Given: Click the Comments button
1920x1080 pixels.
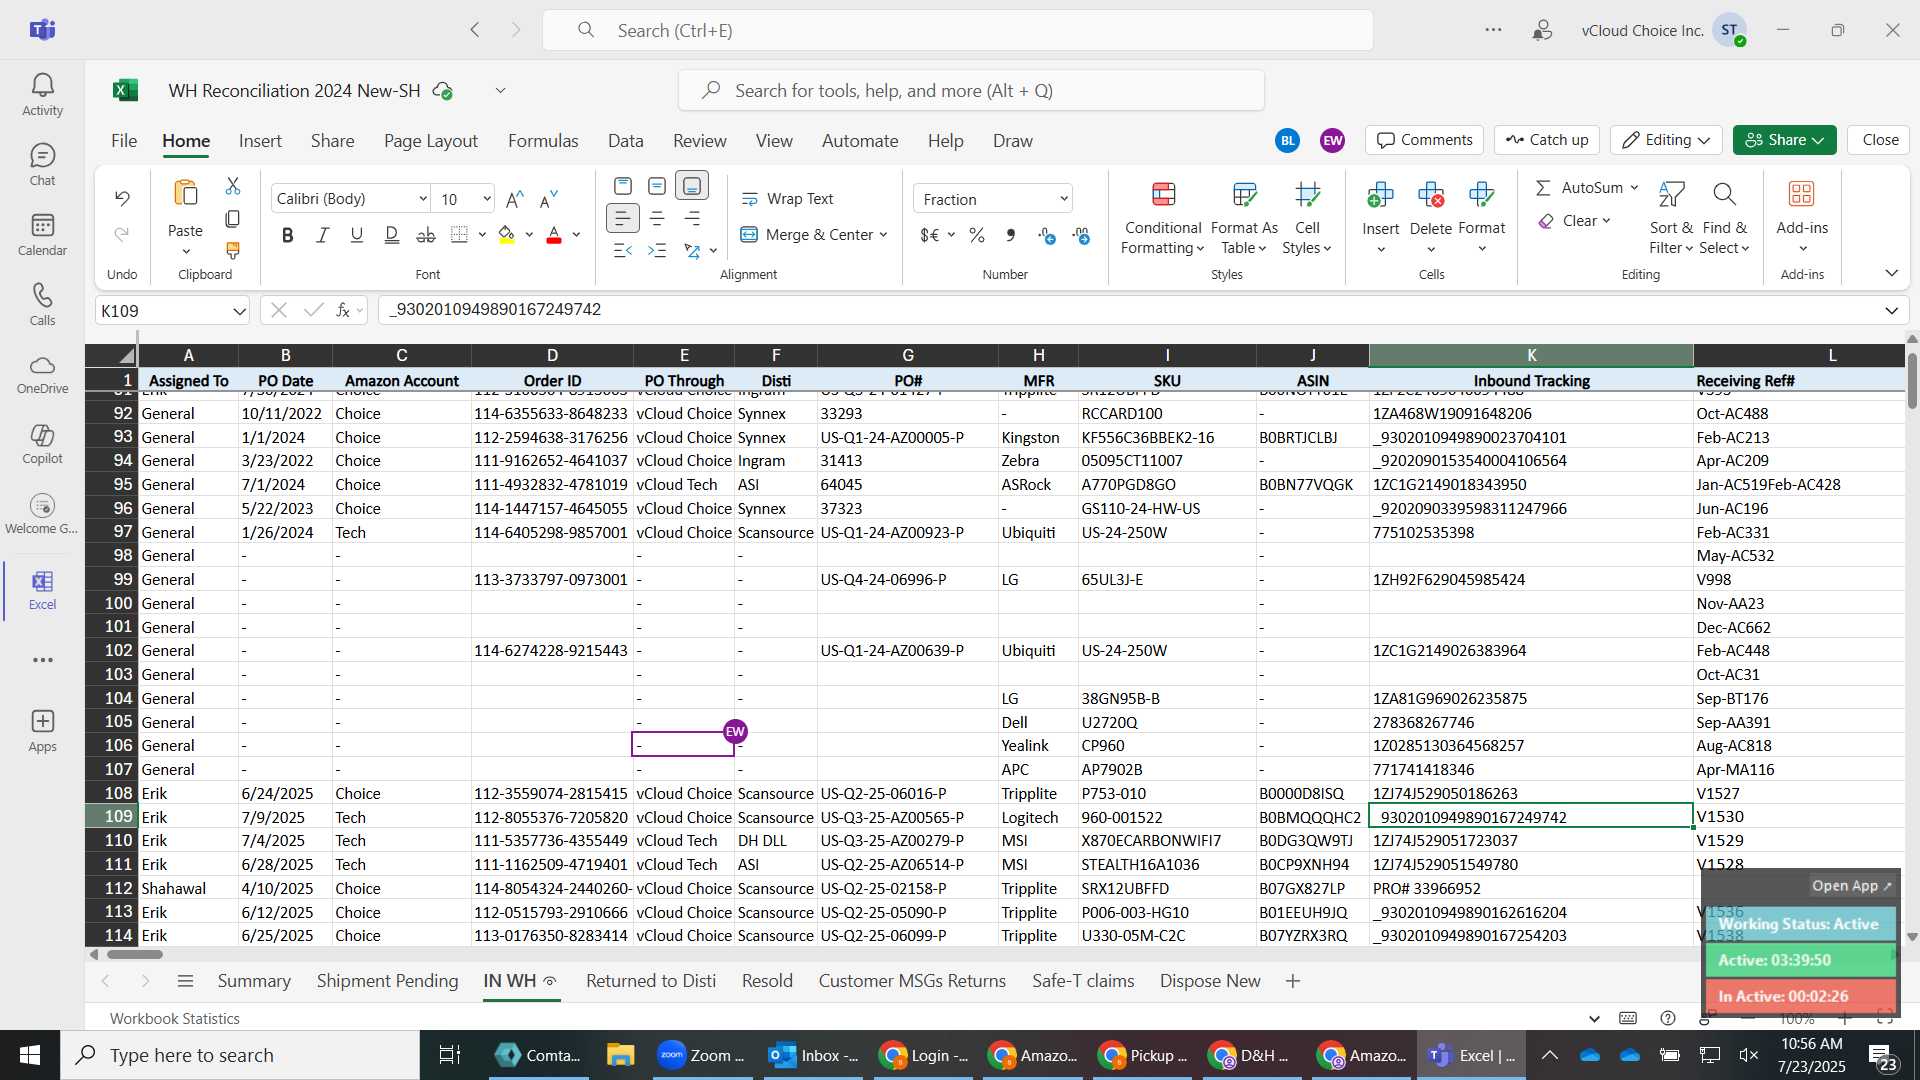Looking at the screenshot, I should tap(1425, 140).
